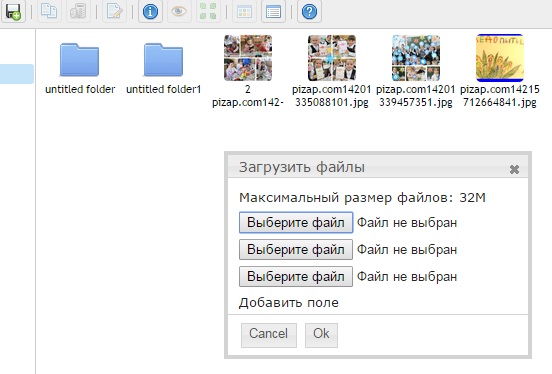
Task: Click the copy files toolbar icon
Action: [49, 12]
